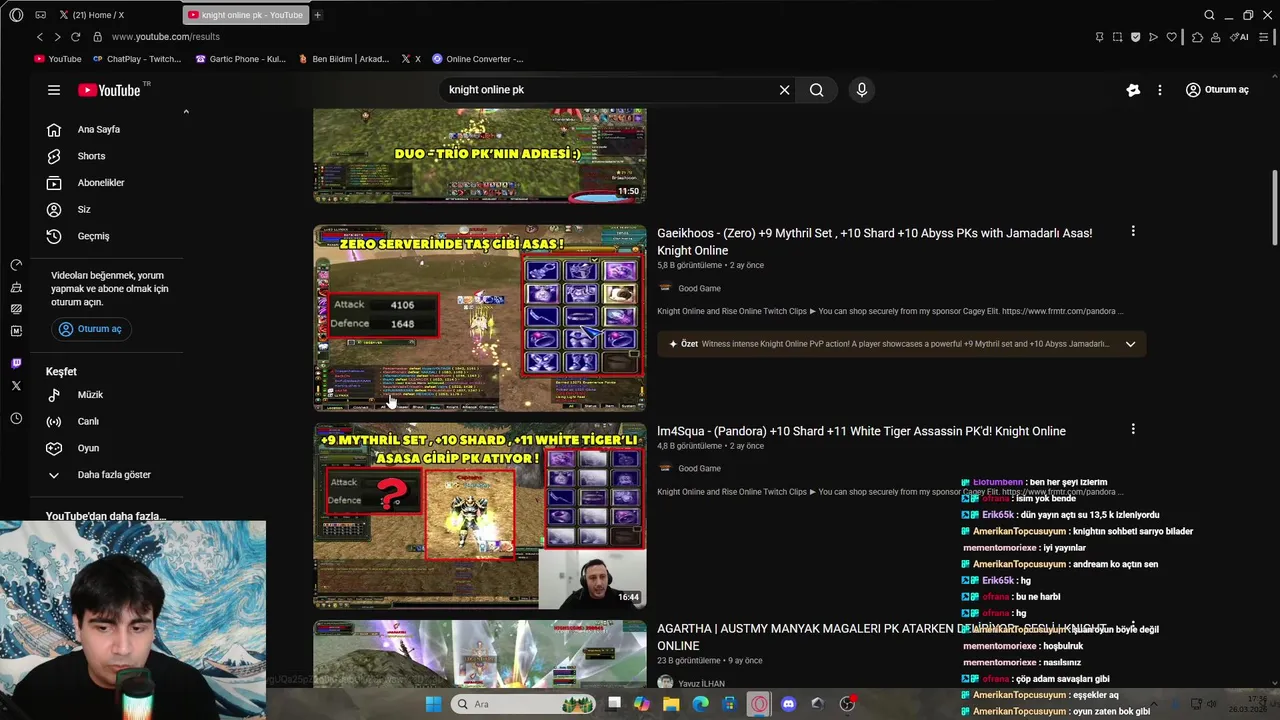The width and height of the screenshot is (1280, 720).
Task: Open Twitch in Opera sidebar
Action: click(x=16, y=363)
